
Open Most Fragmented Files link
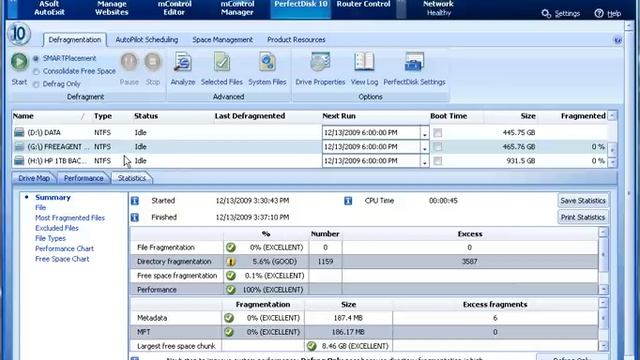pyautogui.click(x=70, y=218)
